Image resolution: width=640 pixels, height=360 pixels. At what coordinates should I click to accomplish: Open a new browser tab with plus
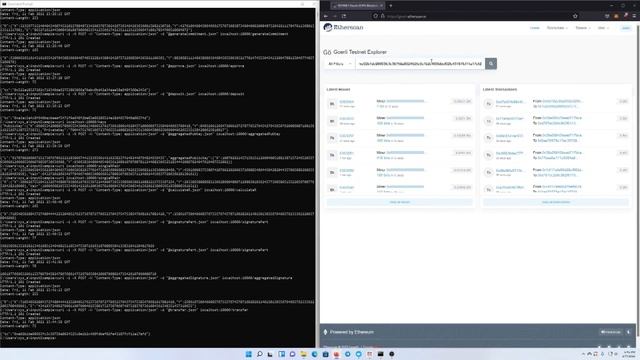click(x=391, y=6)
